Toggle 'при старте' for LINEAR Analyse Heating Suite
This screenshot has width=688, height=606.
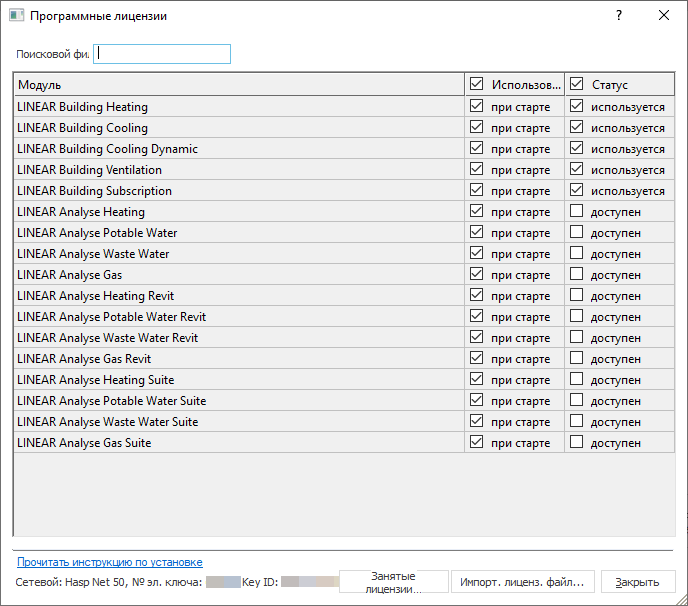point(477,379)
